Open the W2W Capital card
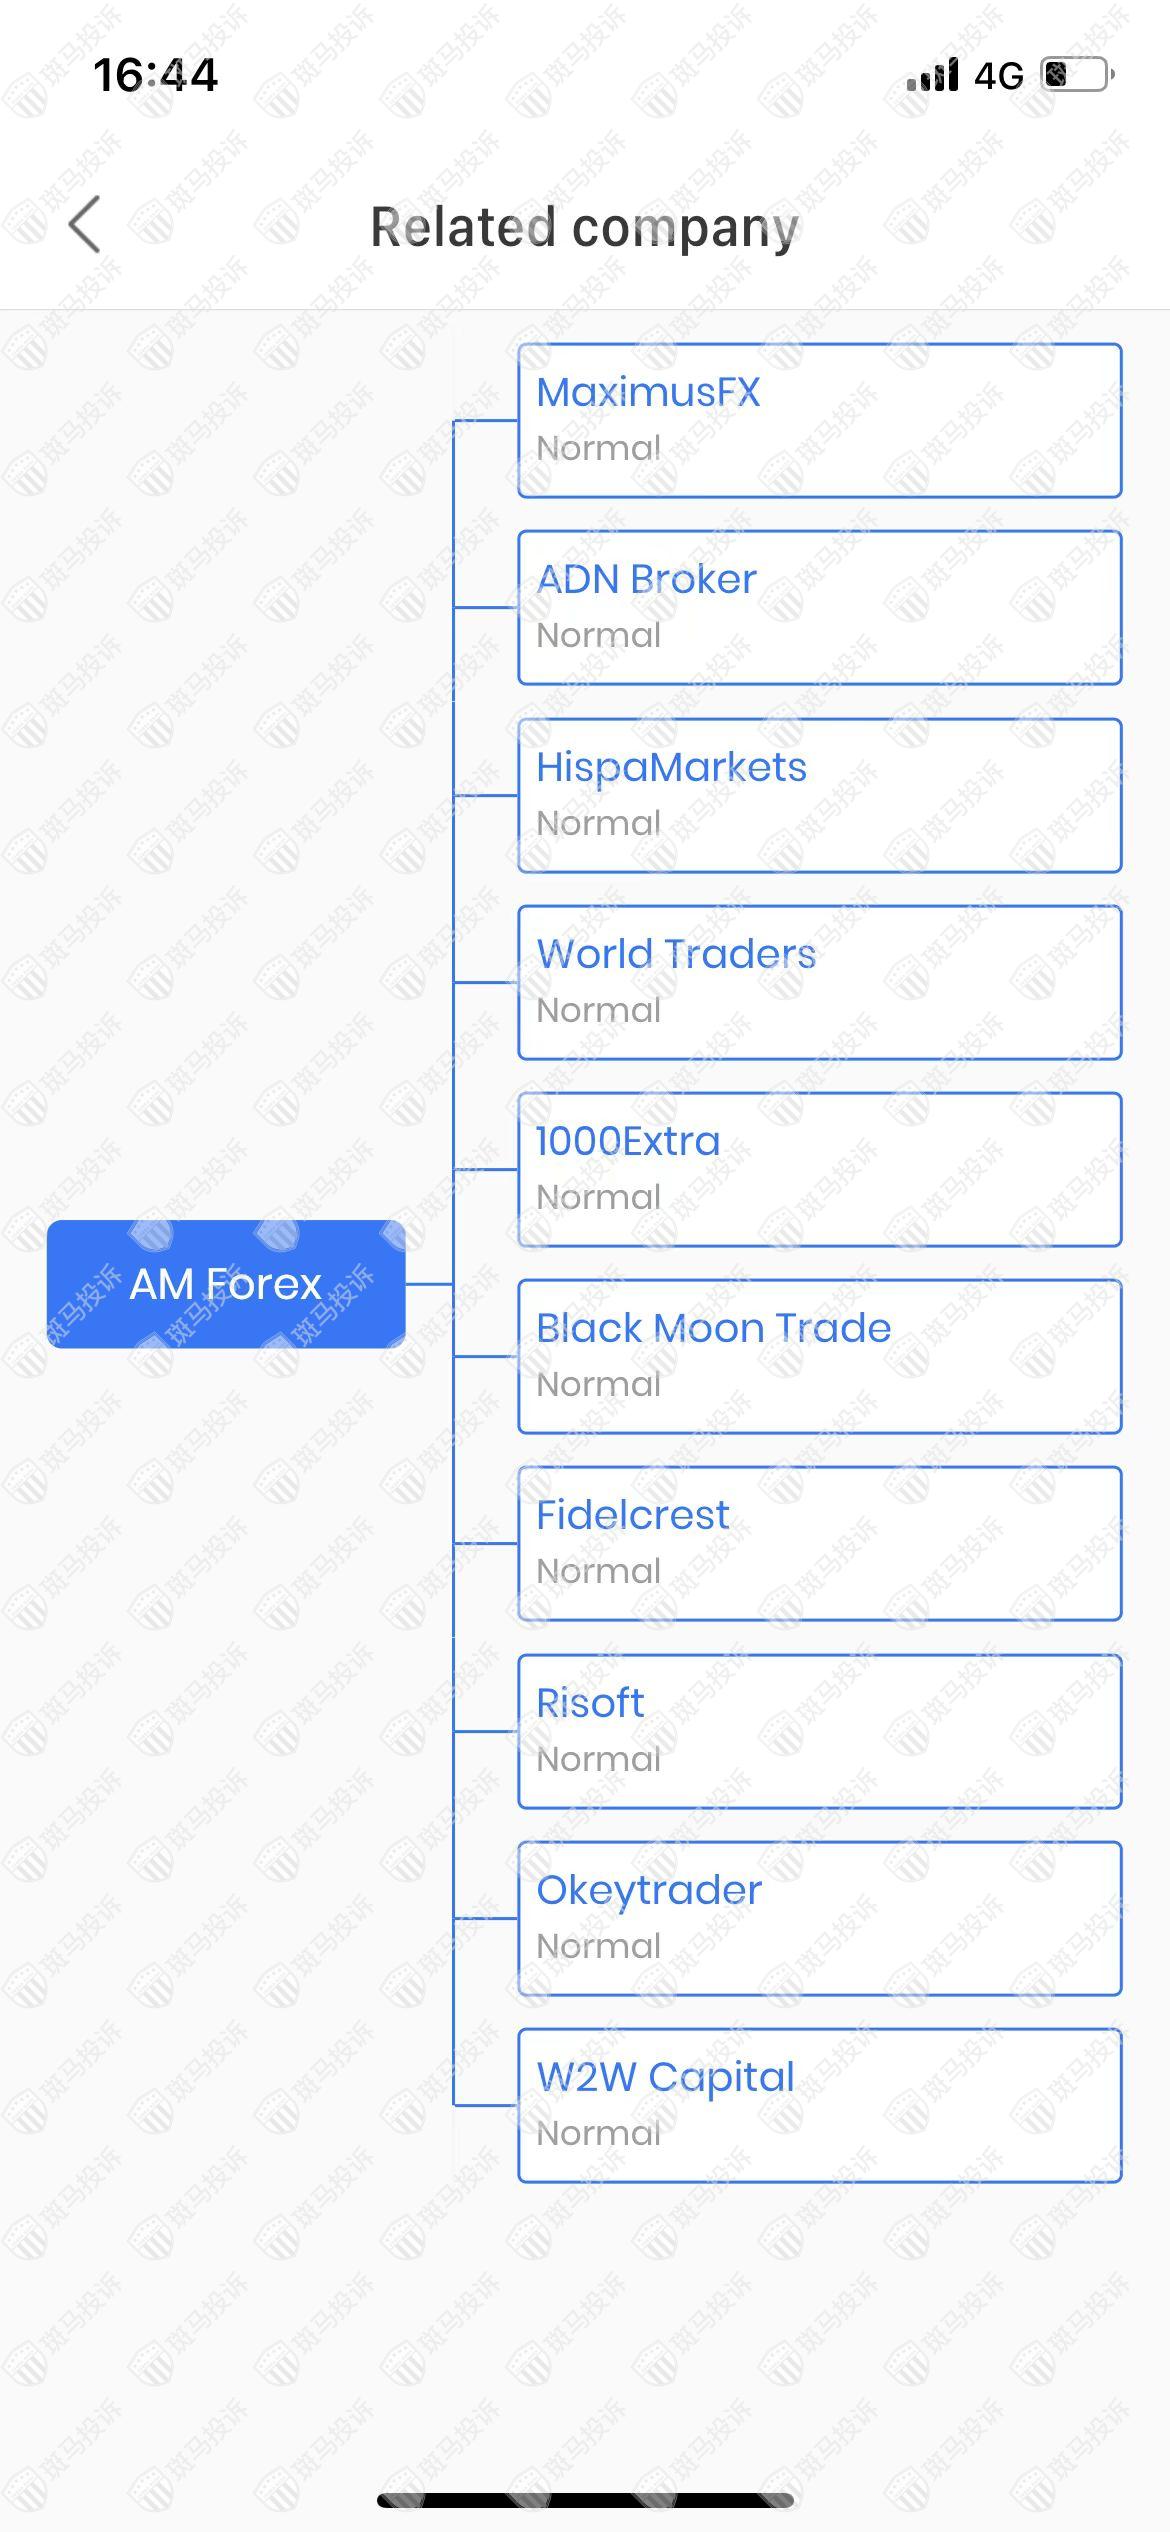This screenshot has width=1170, height=2532. (x=819, y=2105)
